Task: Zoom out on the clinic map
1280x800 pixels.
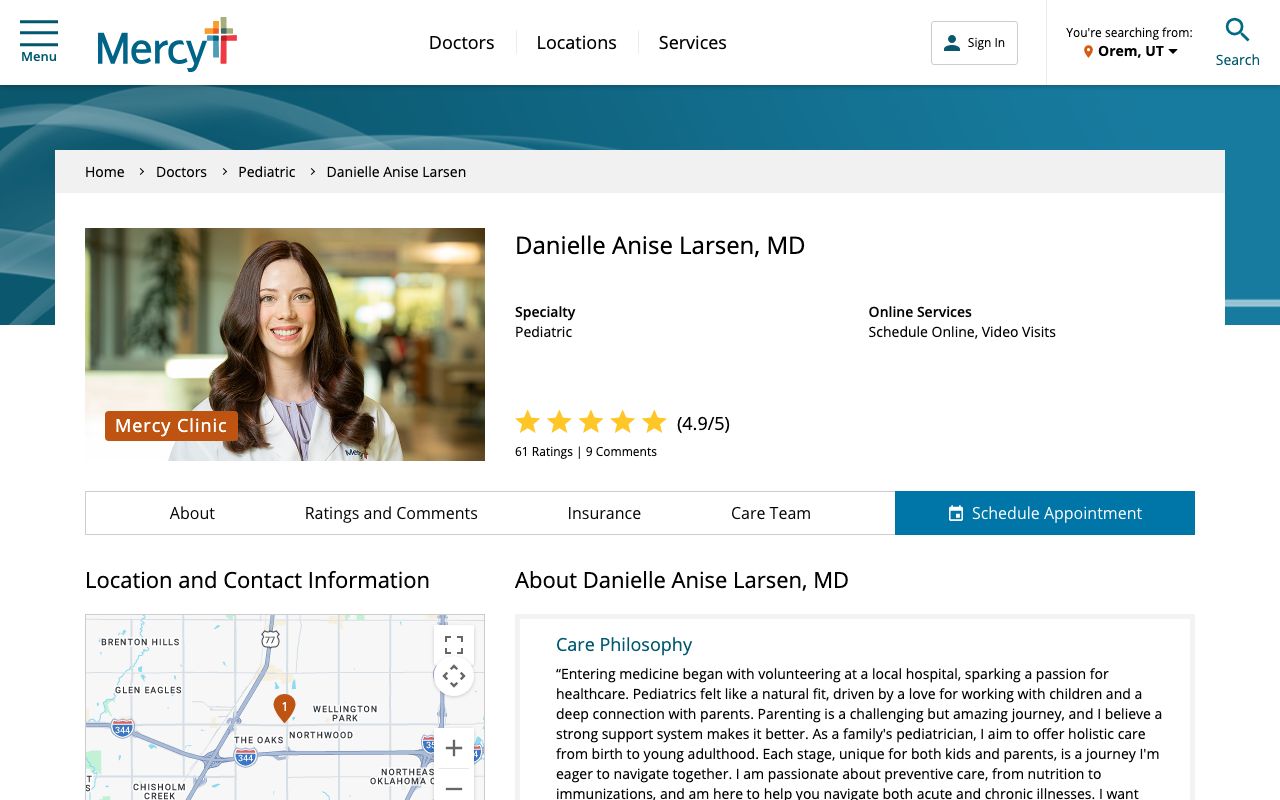Action: point(454,788)
